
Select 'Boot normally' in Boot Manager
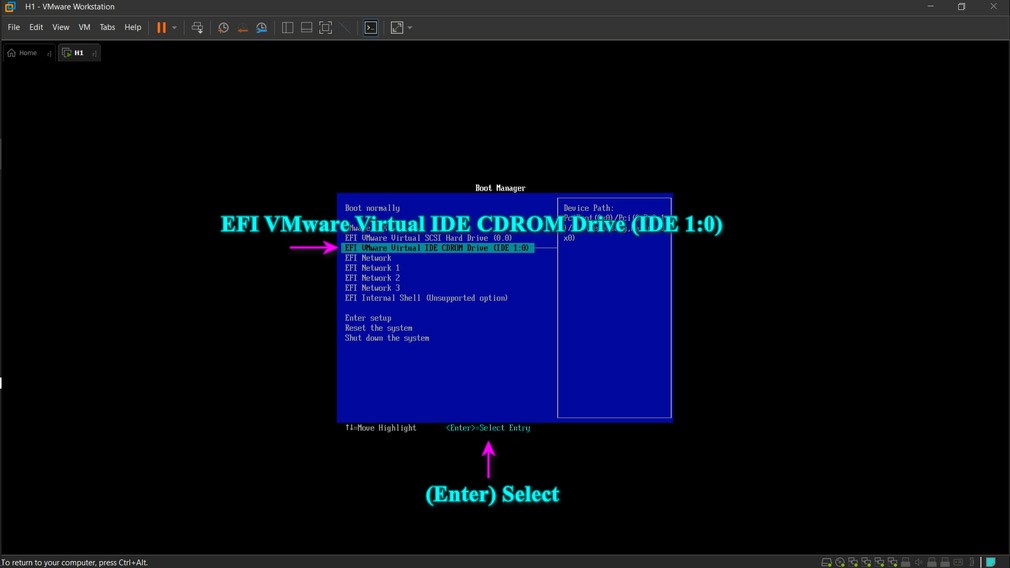tap(372, 208)
